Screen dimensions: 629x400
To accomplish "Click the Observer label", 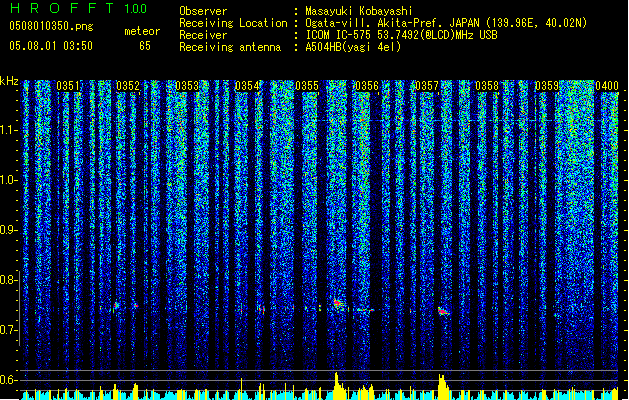I will tap(203, 11).
